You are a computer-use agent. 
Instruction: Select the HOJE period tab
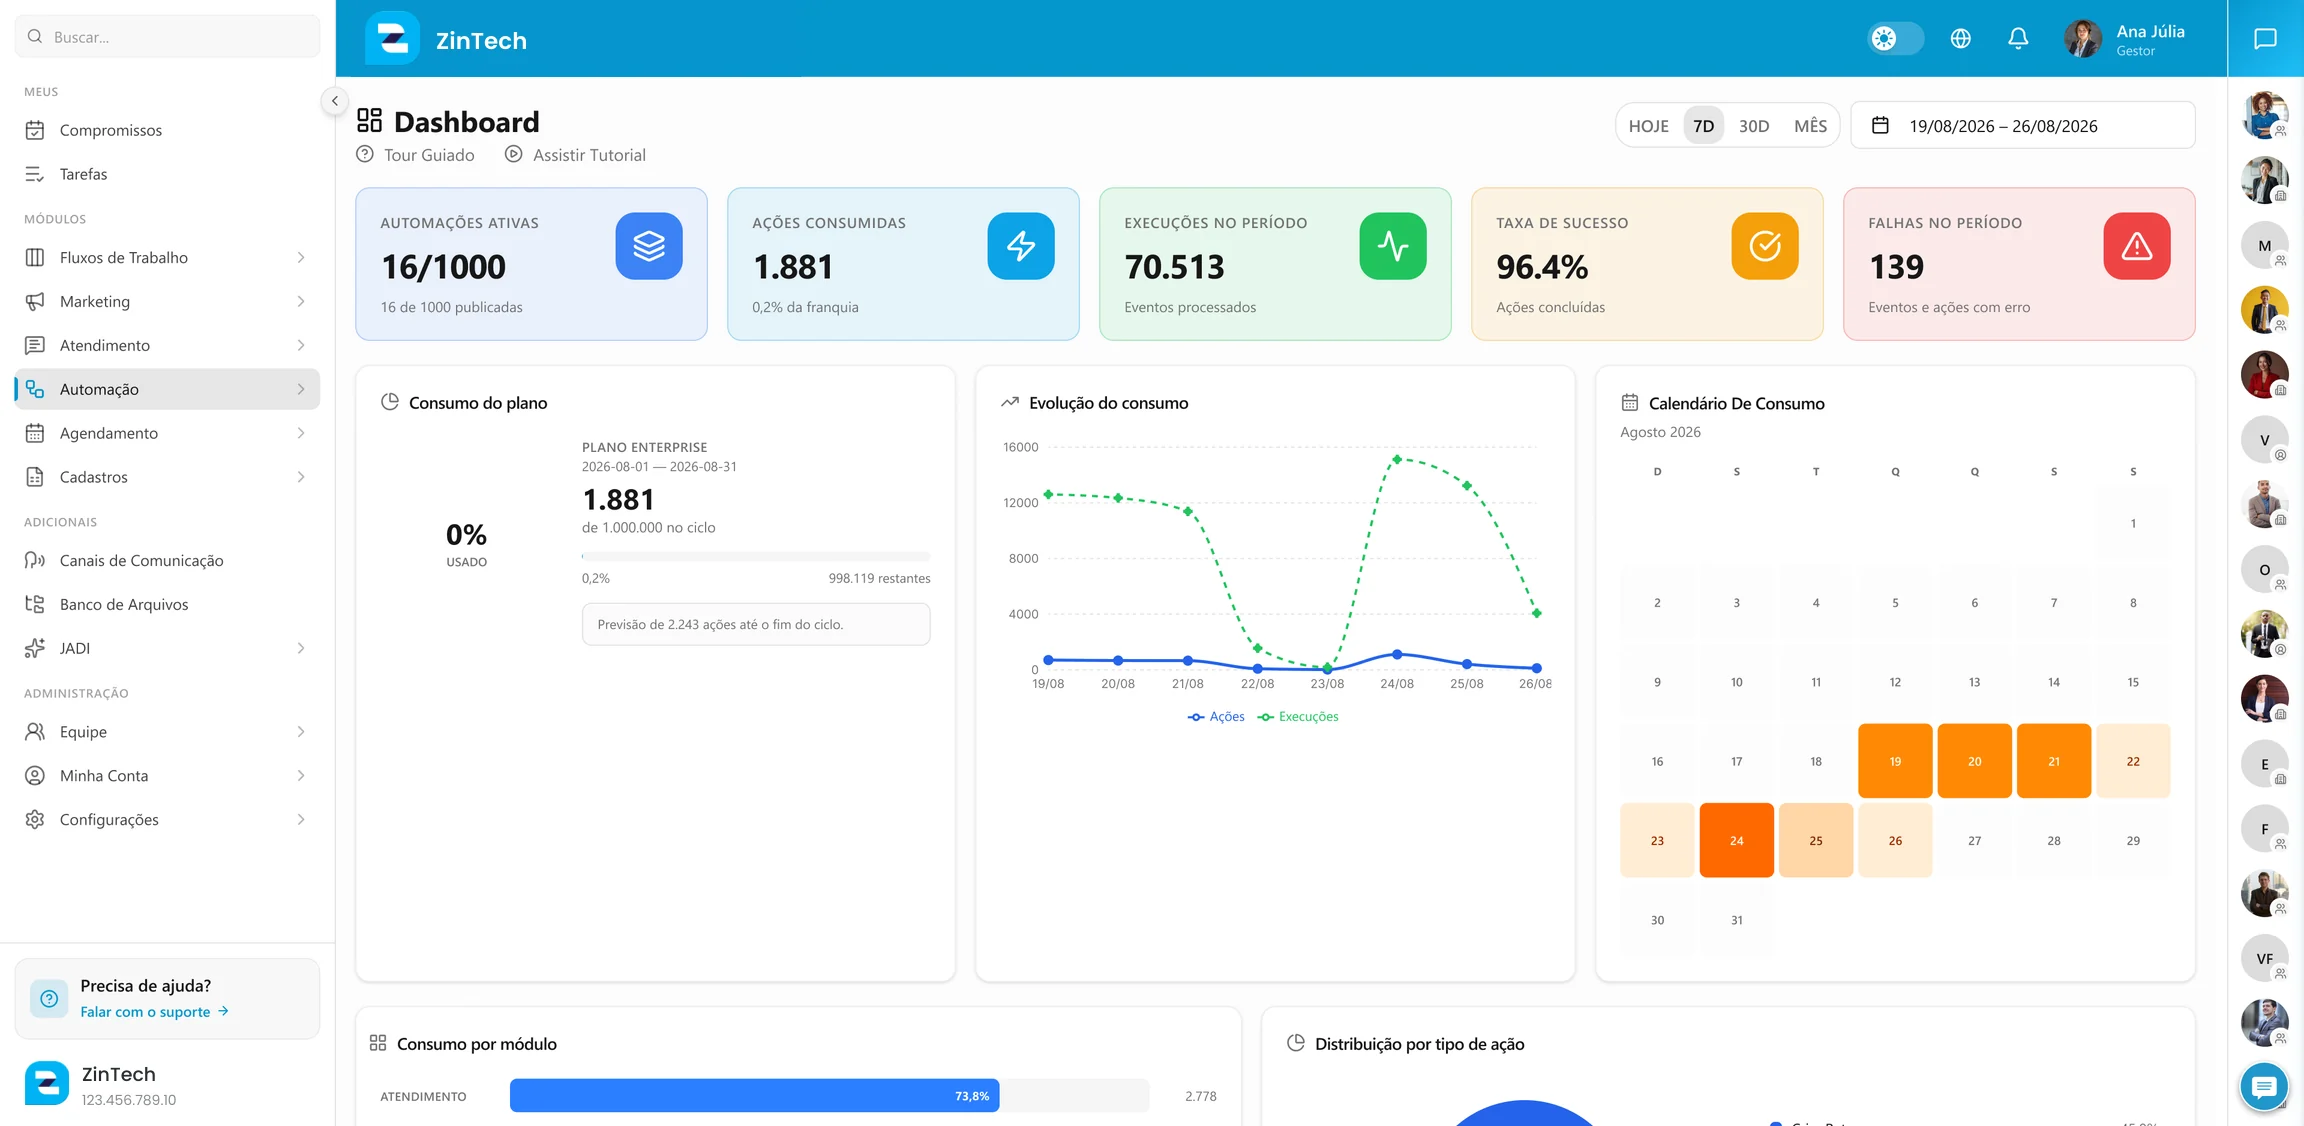coord(1648,126)
